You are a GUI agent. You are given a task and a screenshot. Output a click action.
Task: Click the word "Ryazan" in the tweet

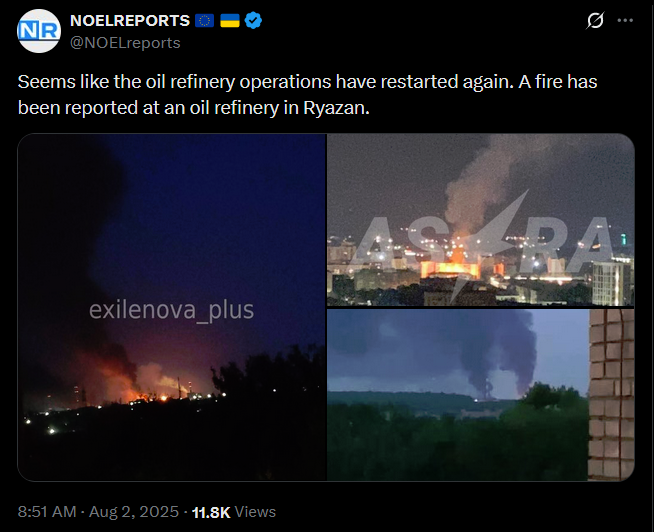pyautogui.click(x=334, y=108)
